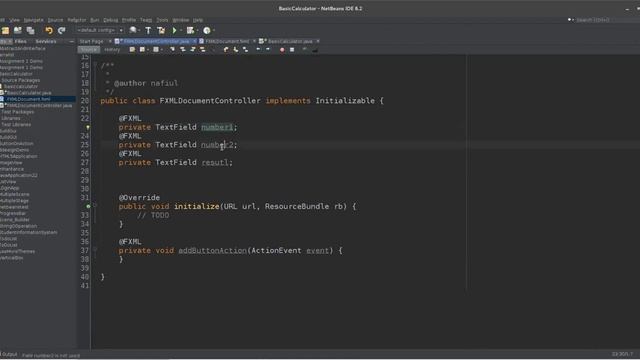Click the addButtonAction method name in code
The height and width of the screenshot is (360, 640).
click(x=212, y=251)
